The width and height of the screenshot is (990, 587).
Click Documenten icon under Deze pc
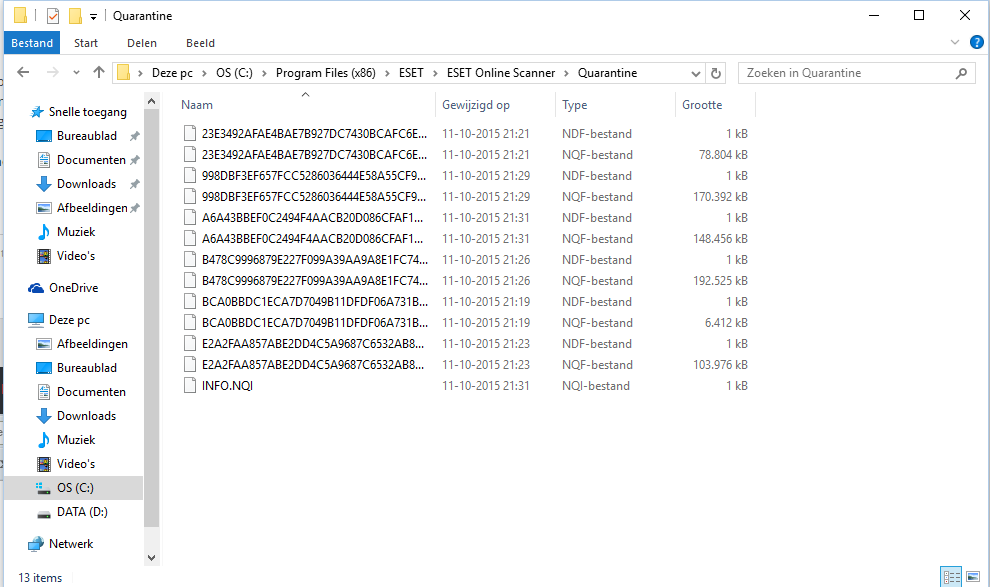tap(44, 392)
